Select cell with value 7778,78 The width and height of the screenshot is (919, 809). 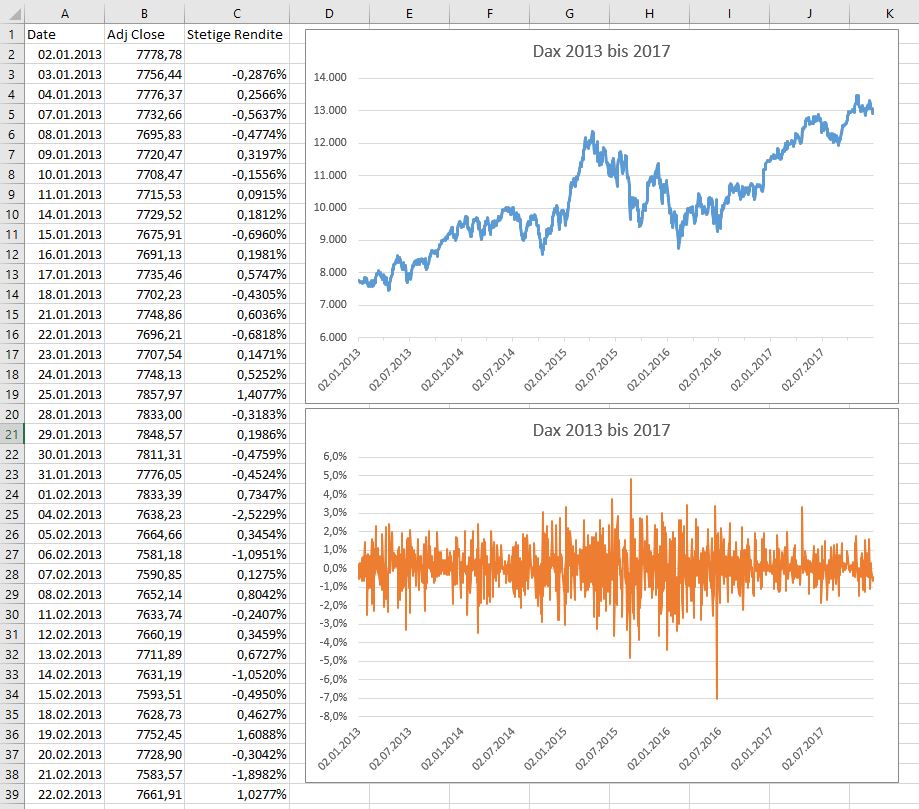(144, 55)
